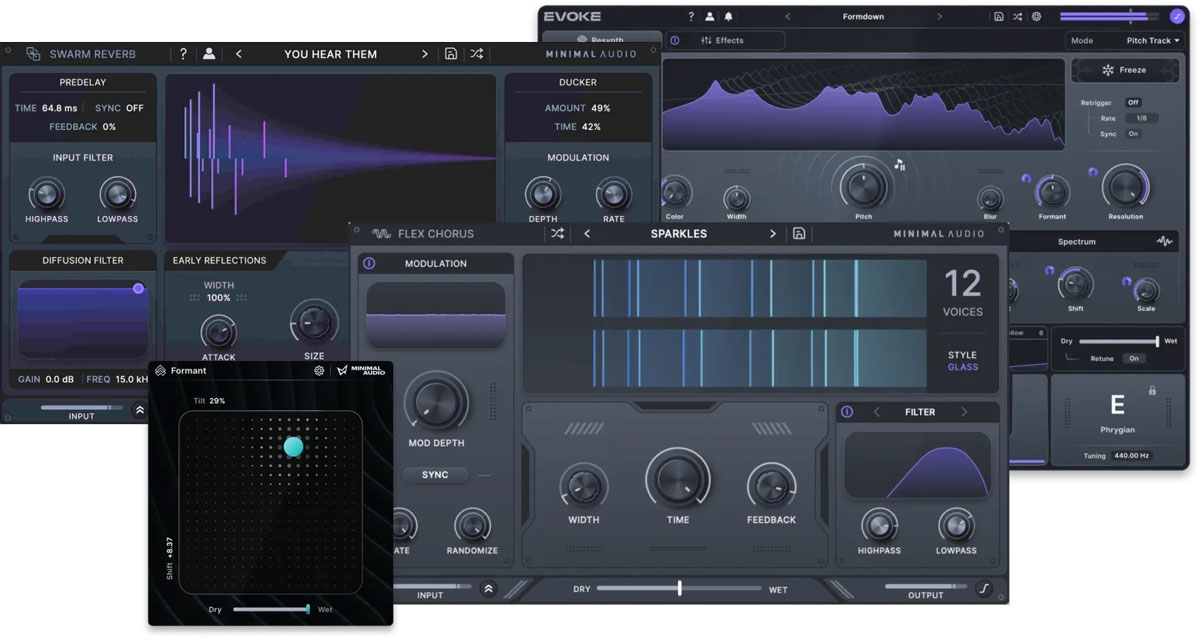Save preset in Swarm Reverb window

point(451,54)
